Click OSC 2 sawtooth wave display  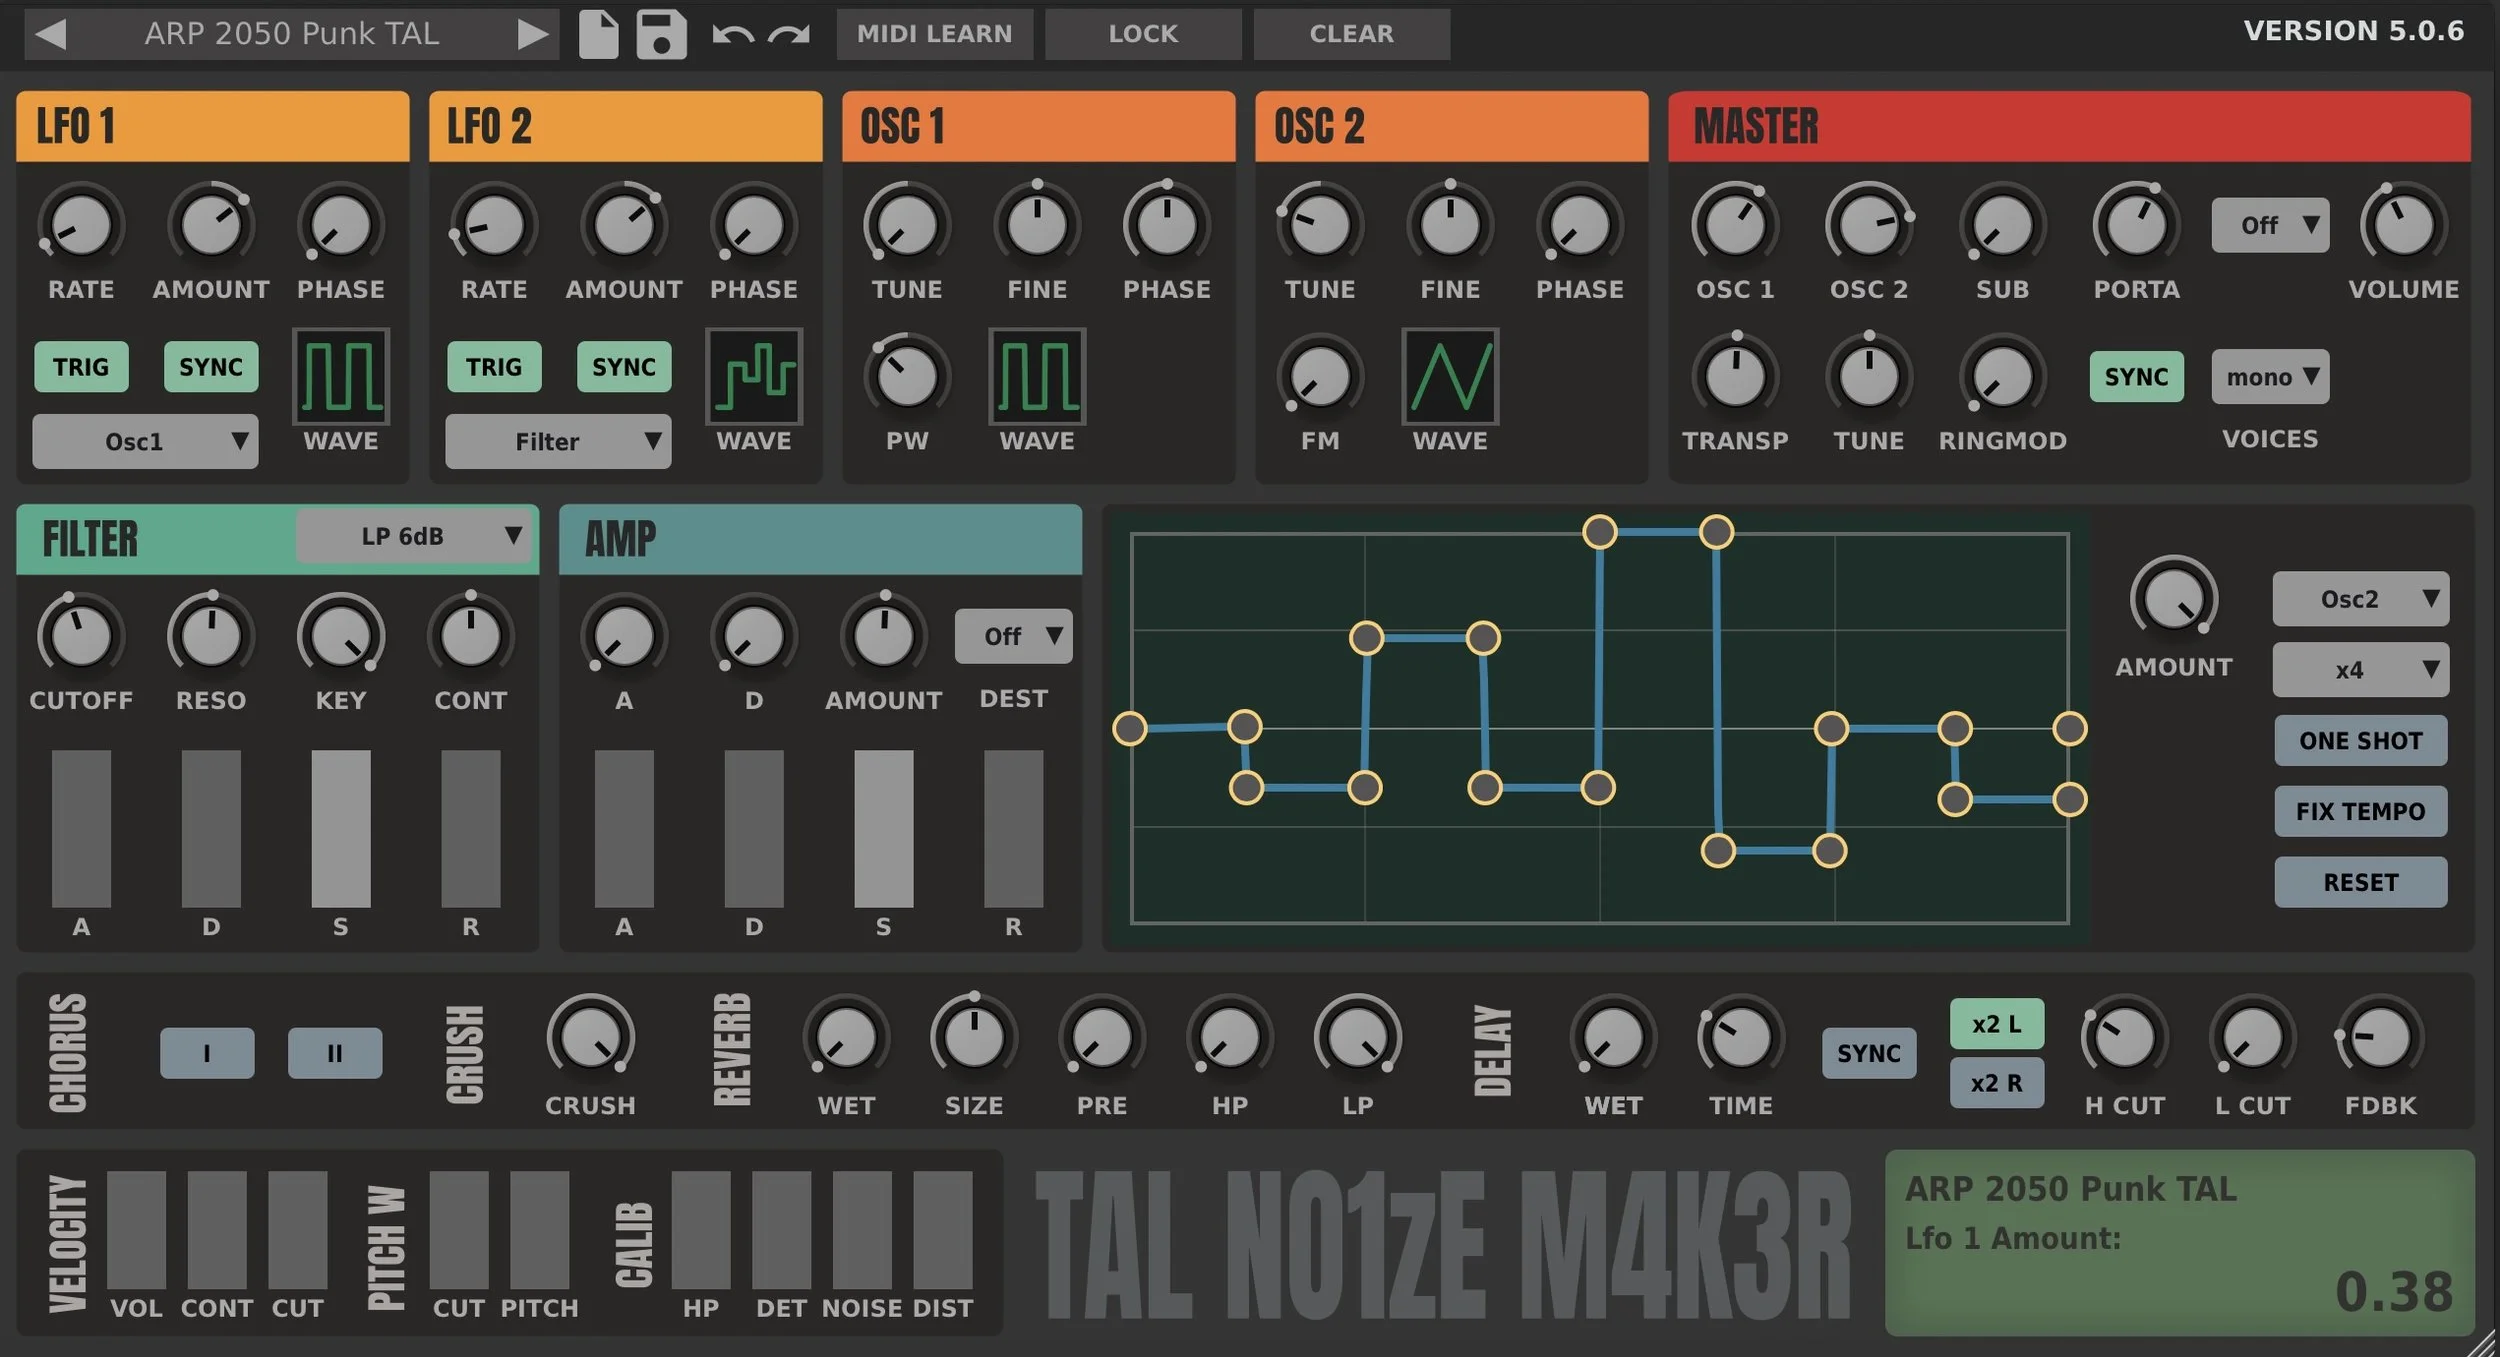[1450, 376]
